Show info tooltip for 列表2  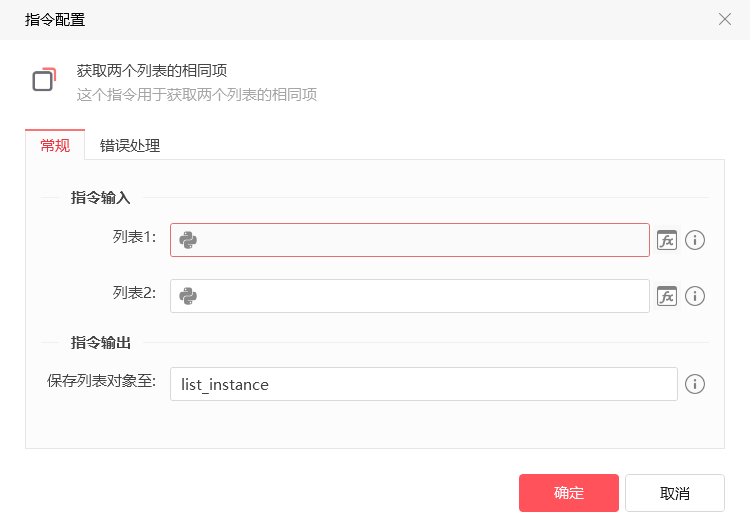(x=695, y=296)
